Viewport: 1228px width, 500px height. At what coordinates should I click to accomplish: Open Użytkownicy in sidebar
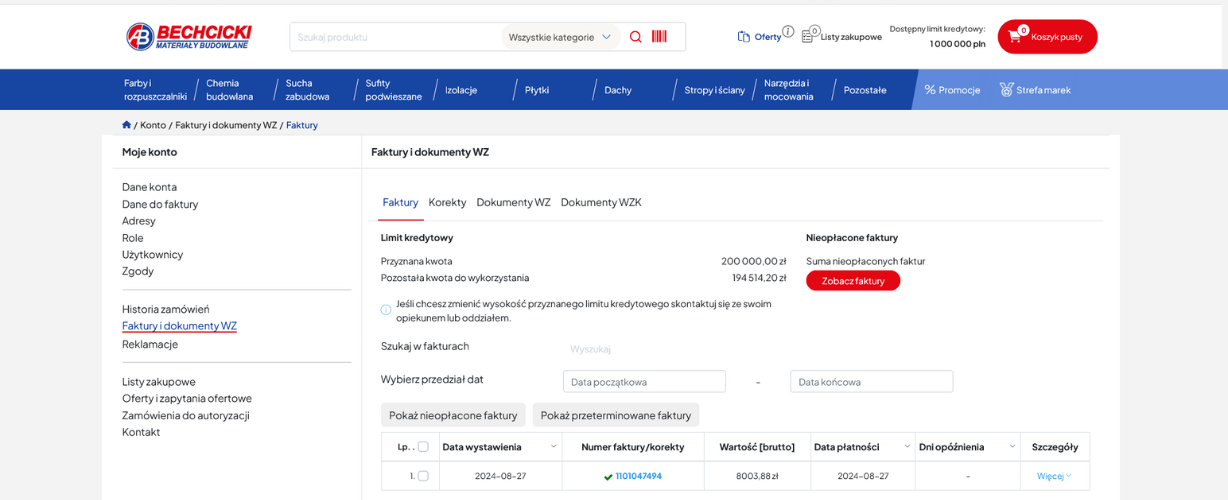[x=152, y=254]
